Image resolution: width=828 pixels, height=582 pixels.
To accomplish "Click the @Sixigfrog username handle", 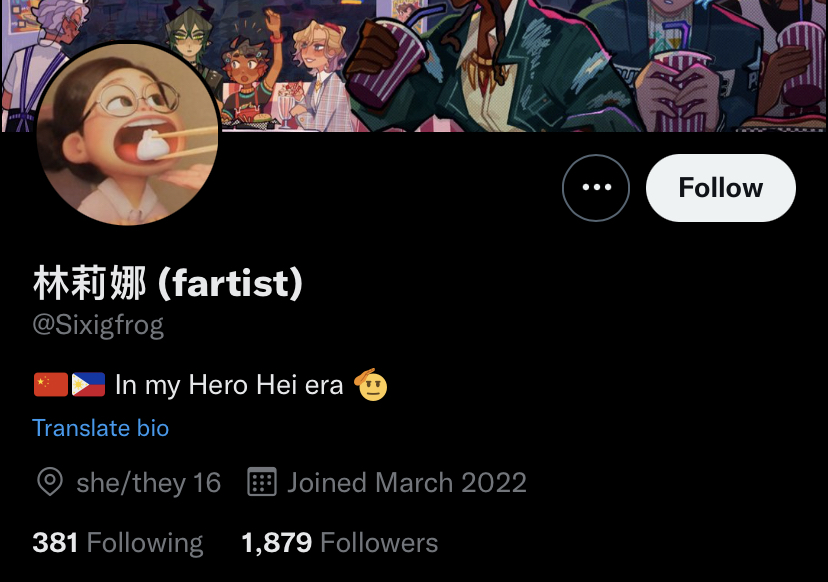I will coord(98,325).
